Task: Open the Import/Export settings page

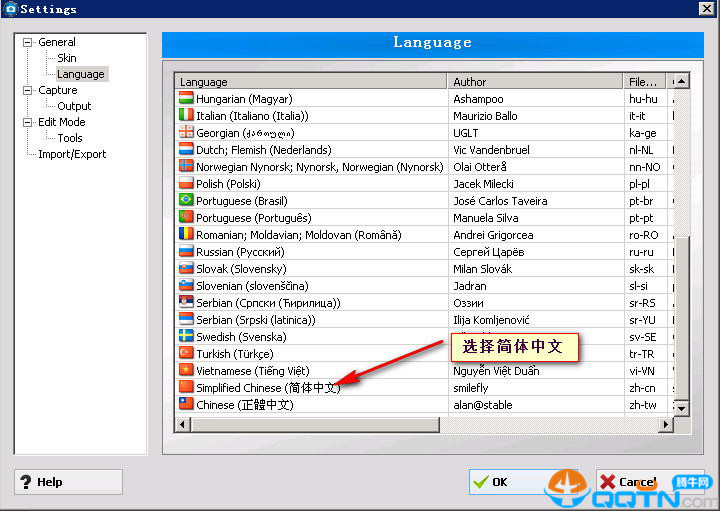Action: tap(72, 154)
